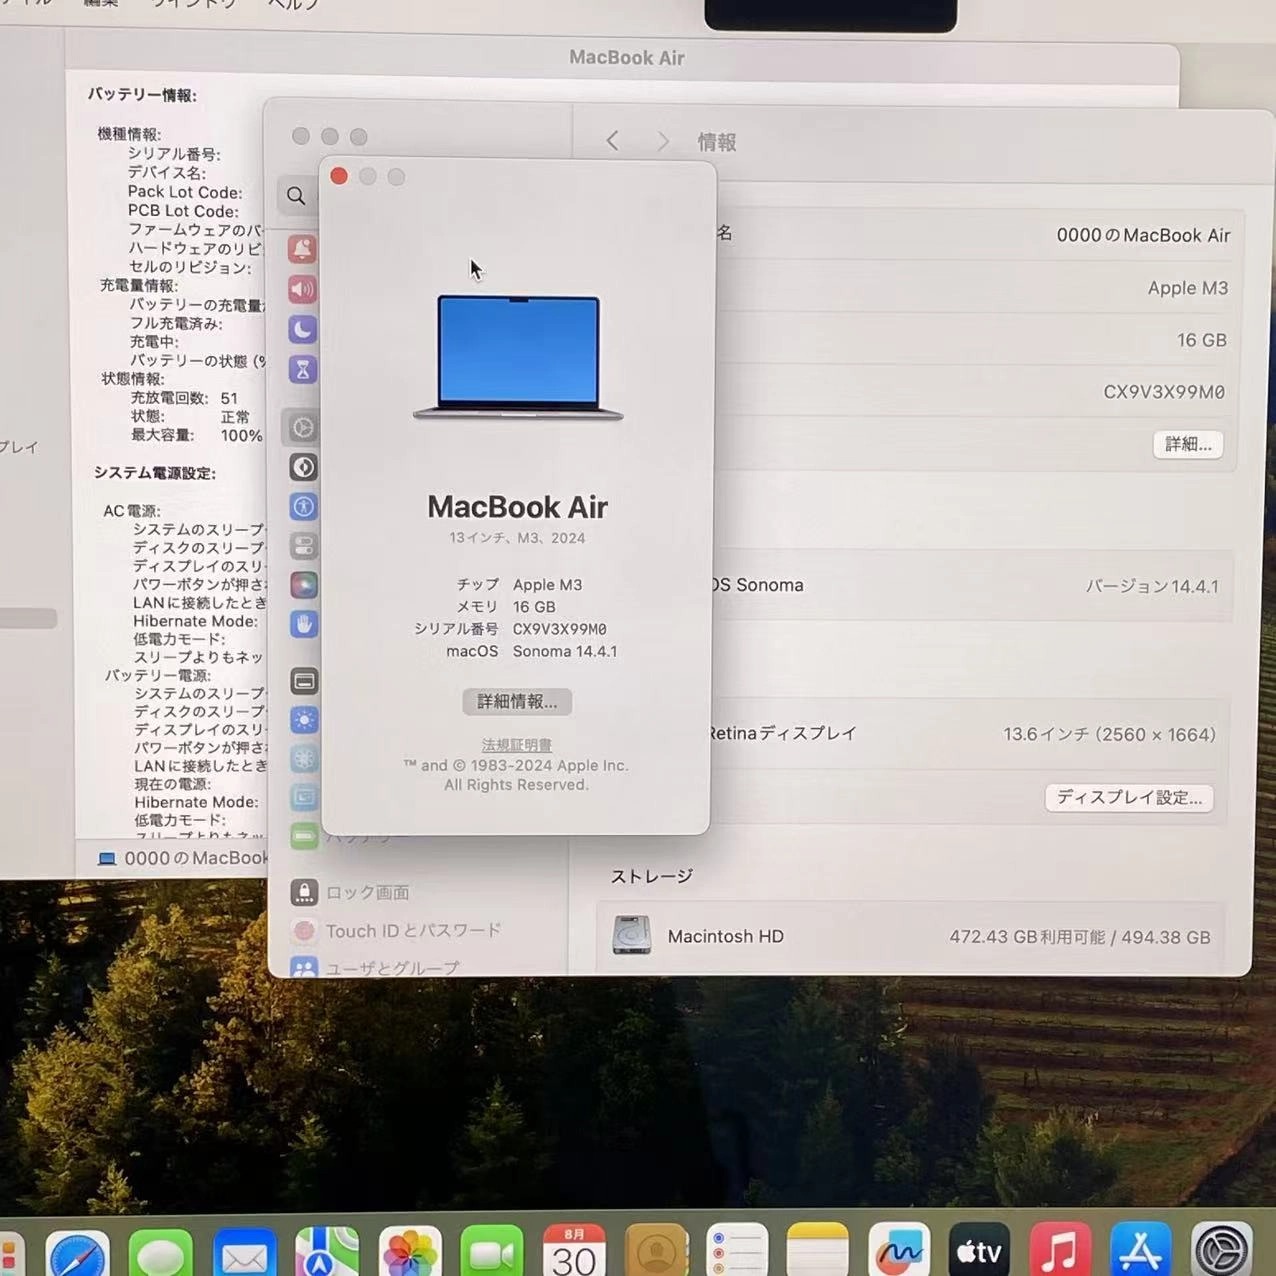
Task: Open Notifications settings via red bell icon
Action: [x=302, y=248]
